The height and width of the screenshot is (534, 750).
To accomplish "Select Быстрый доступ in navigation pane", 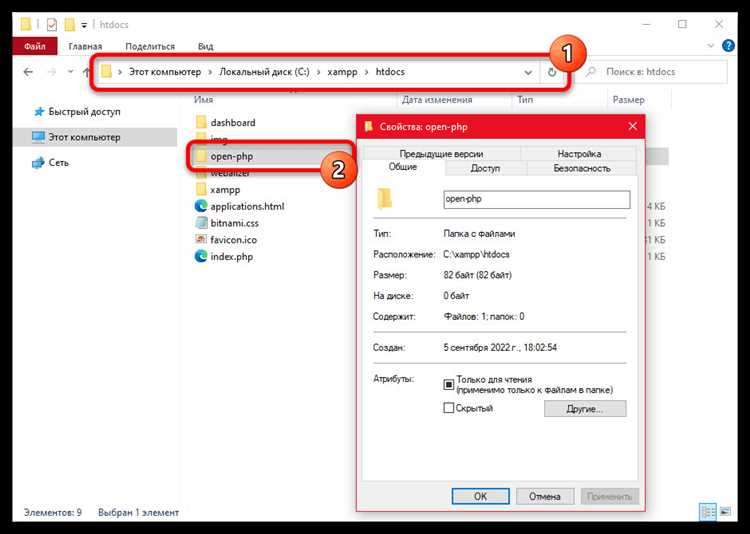I will click(x=84, y=111).
